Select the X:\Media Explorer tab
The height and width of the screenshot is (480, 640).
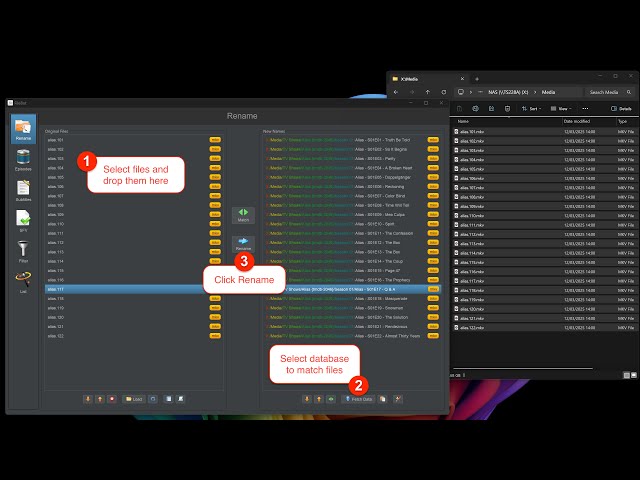click(x=420, y=77)
